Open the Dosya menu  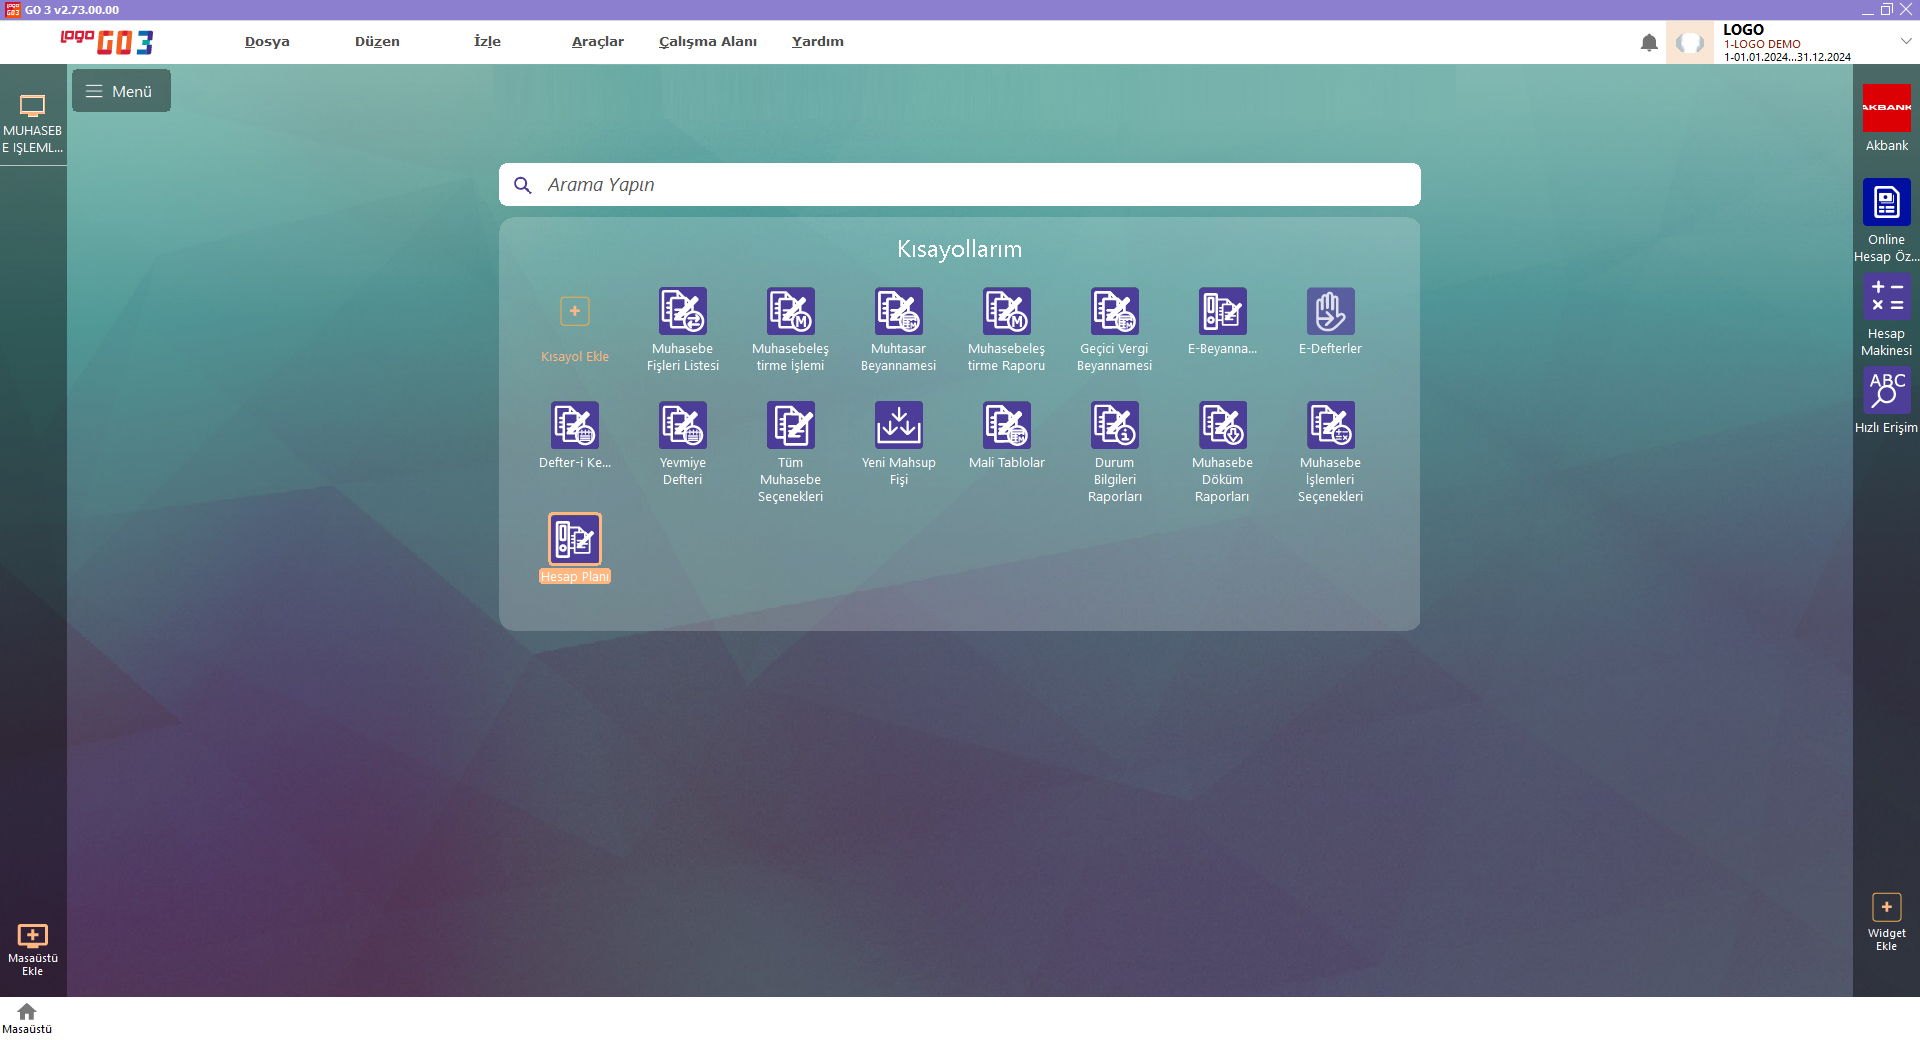(267, 42)
